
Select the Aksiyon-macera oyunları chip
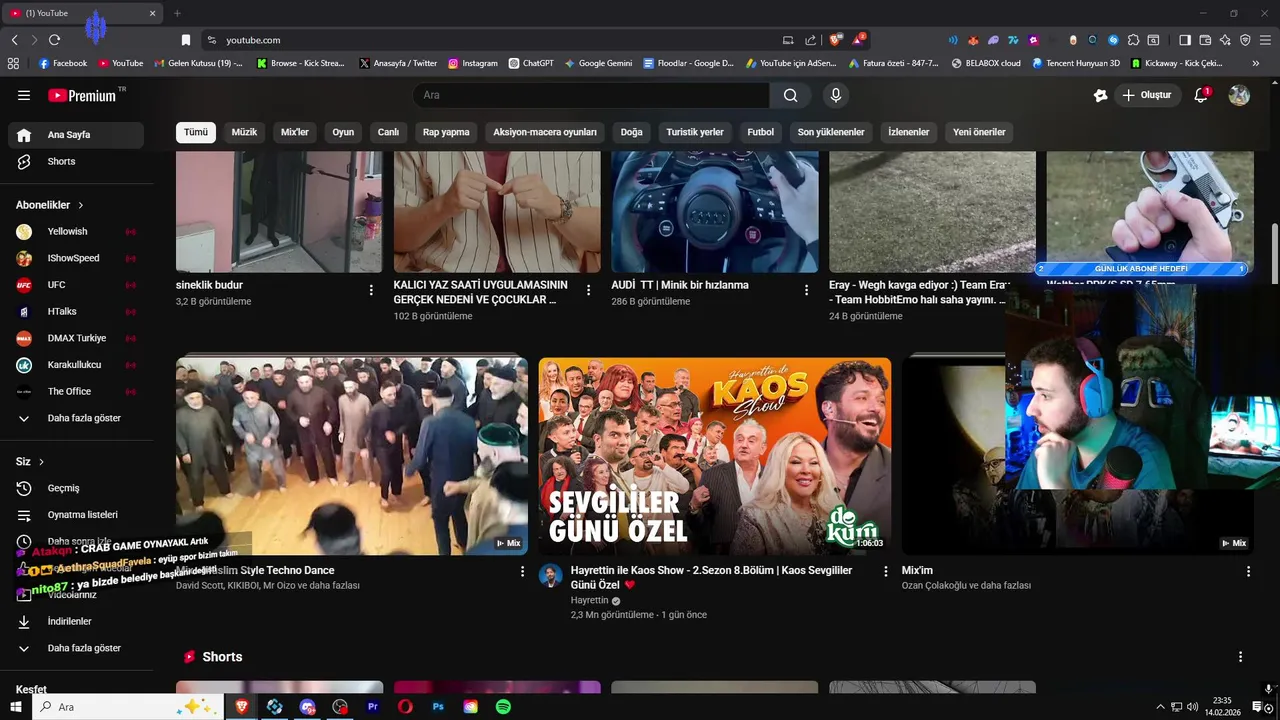tap(545, 132)
